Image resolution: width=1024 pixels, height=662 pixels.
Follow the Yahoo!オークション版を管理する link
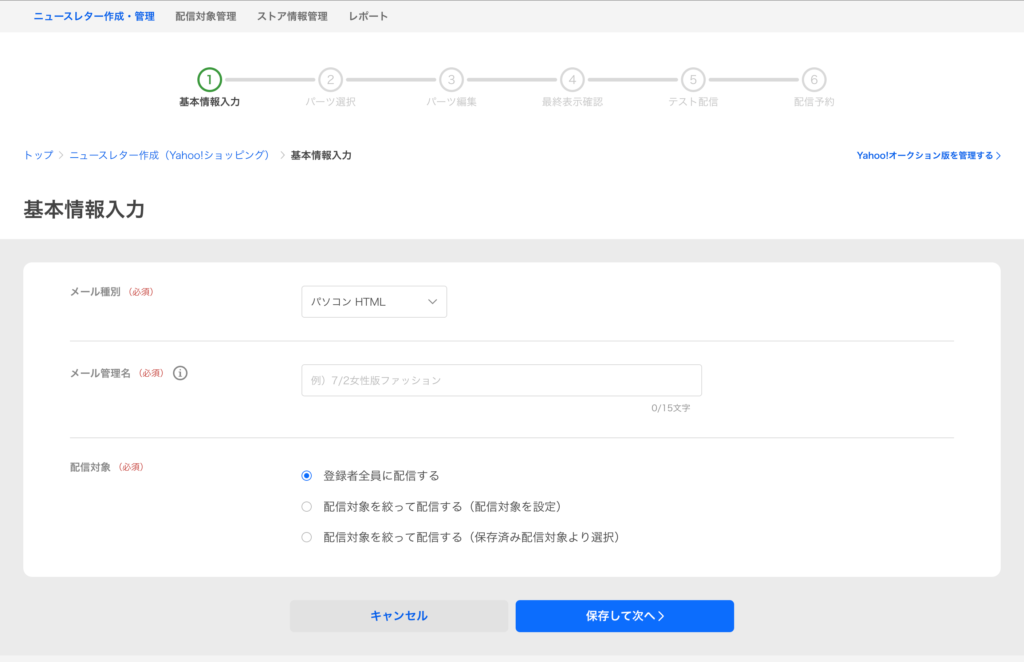(x=928, y=156)
